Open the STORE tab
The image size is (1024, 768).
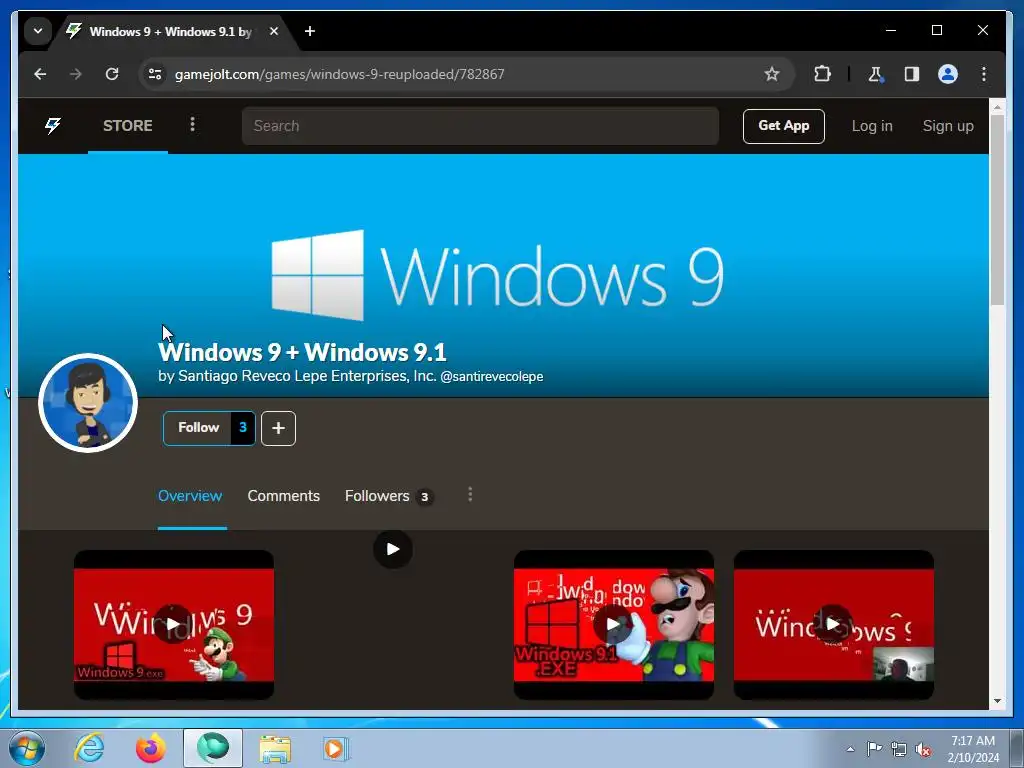pos(127,125)
